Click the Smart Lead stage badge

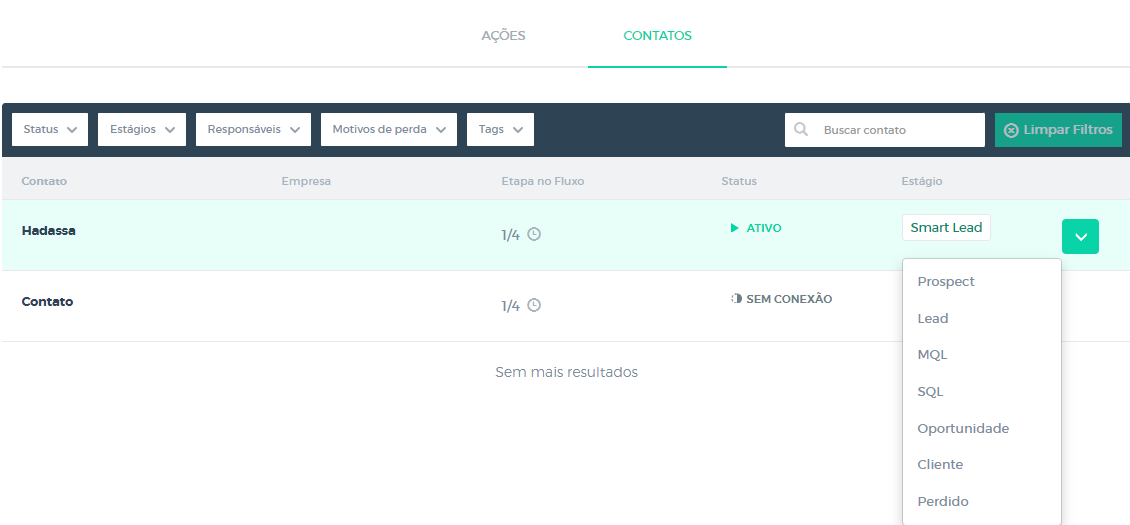946,227
